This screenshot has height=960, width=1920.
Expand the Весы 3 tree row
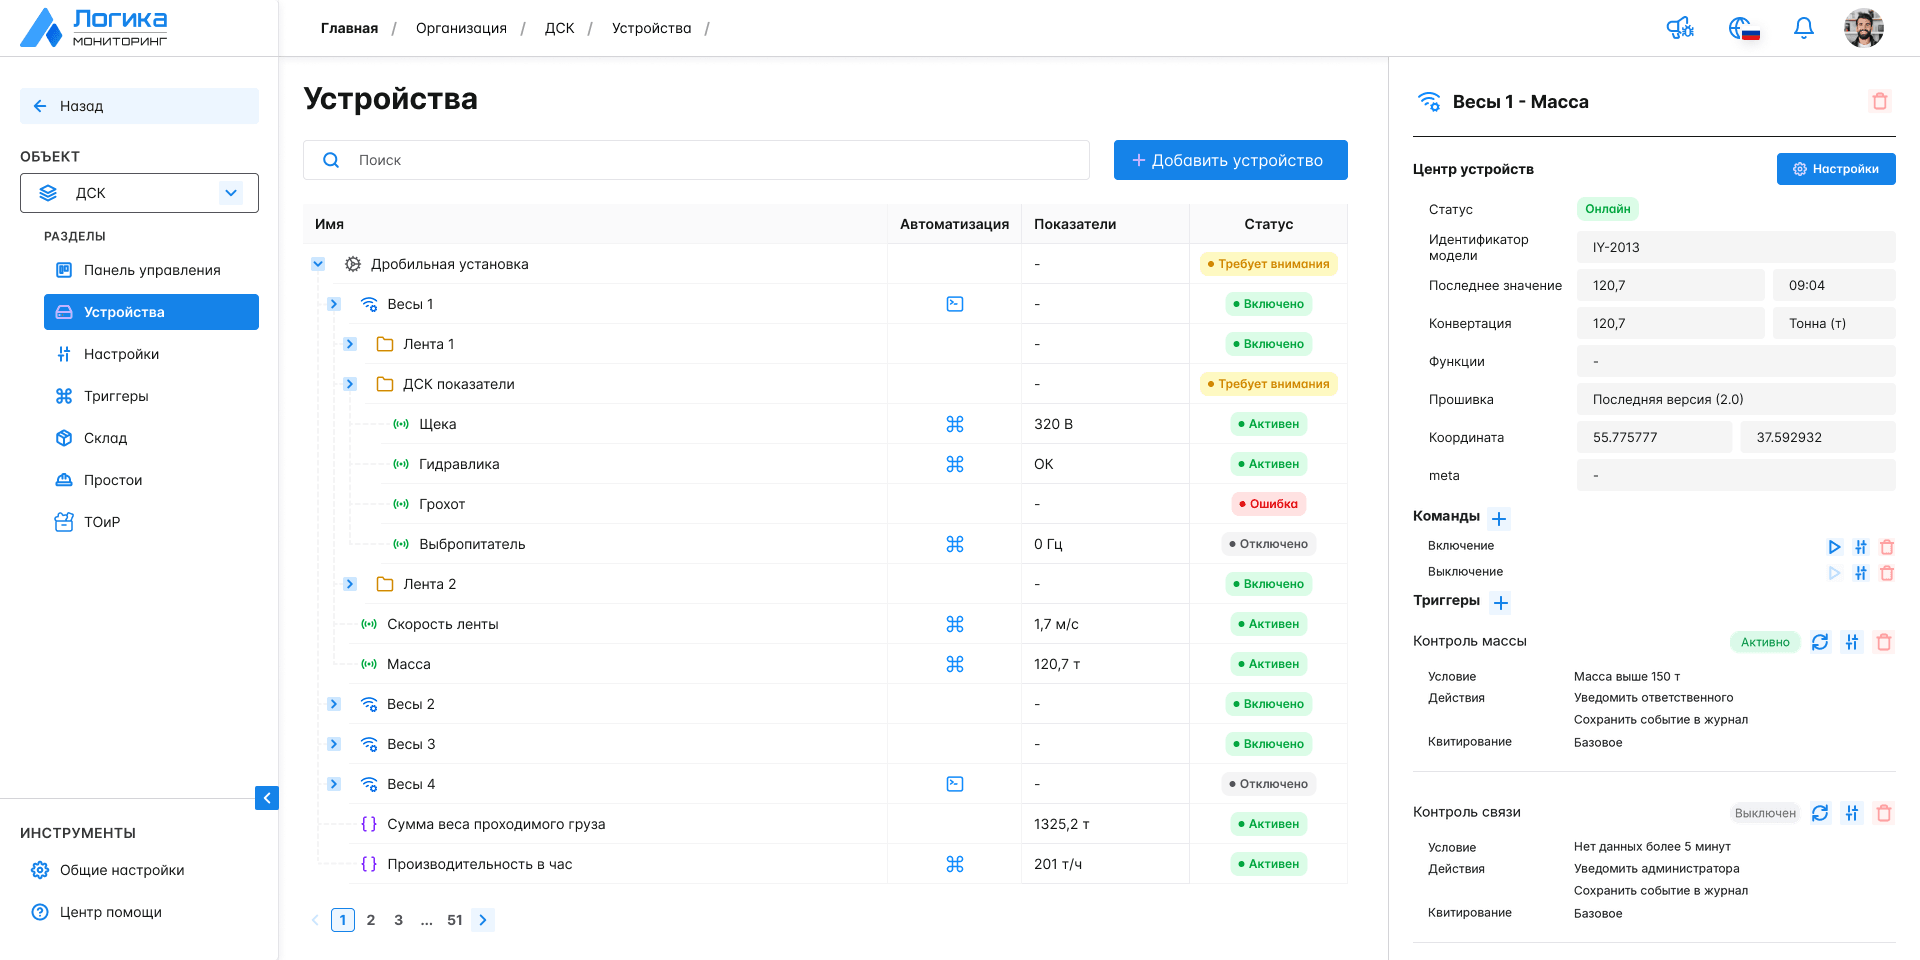[334, 744]
